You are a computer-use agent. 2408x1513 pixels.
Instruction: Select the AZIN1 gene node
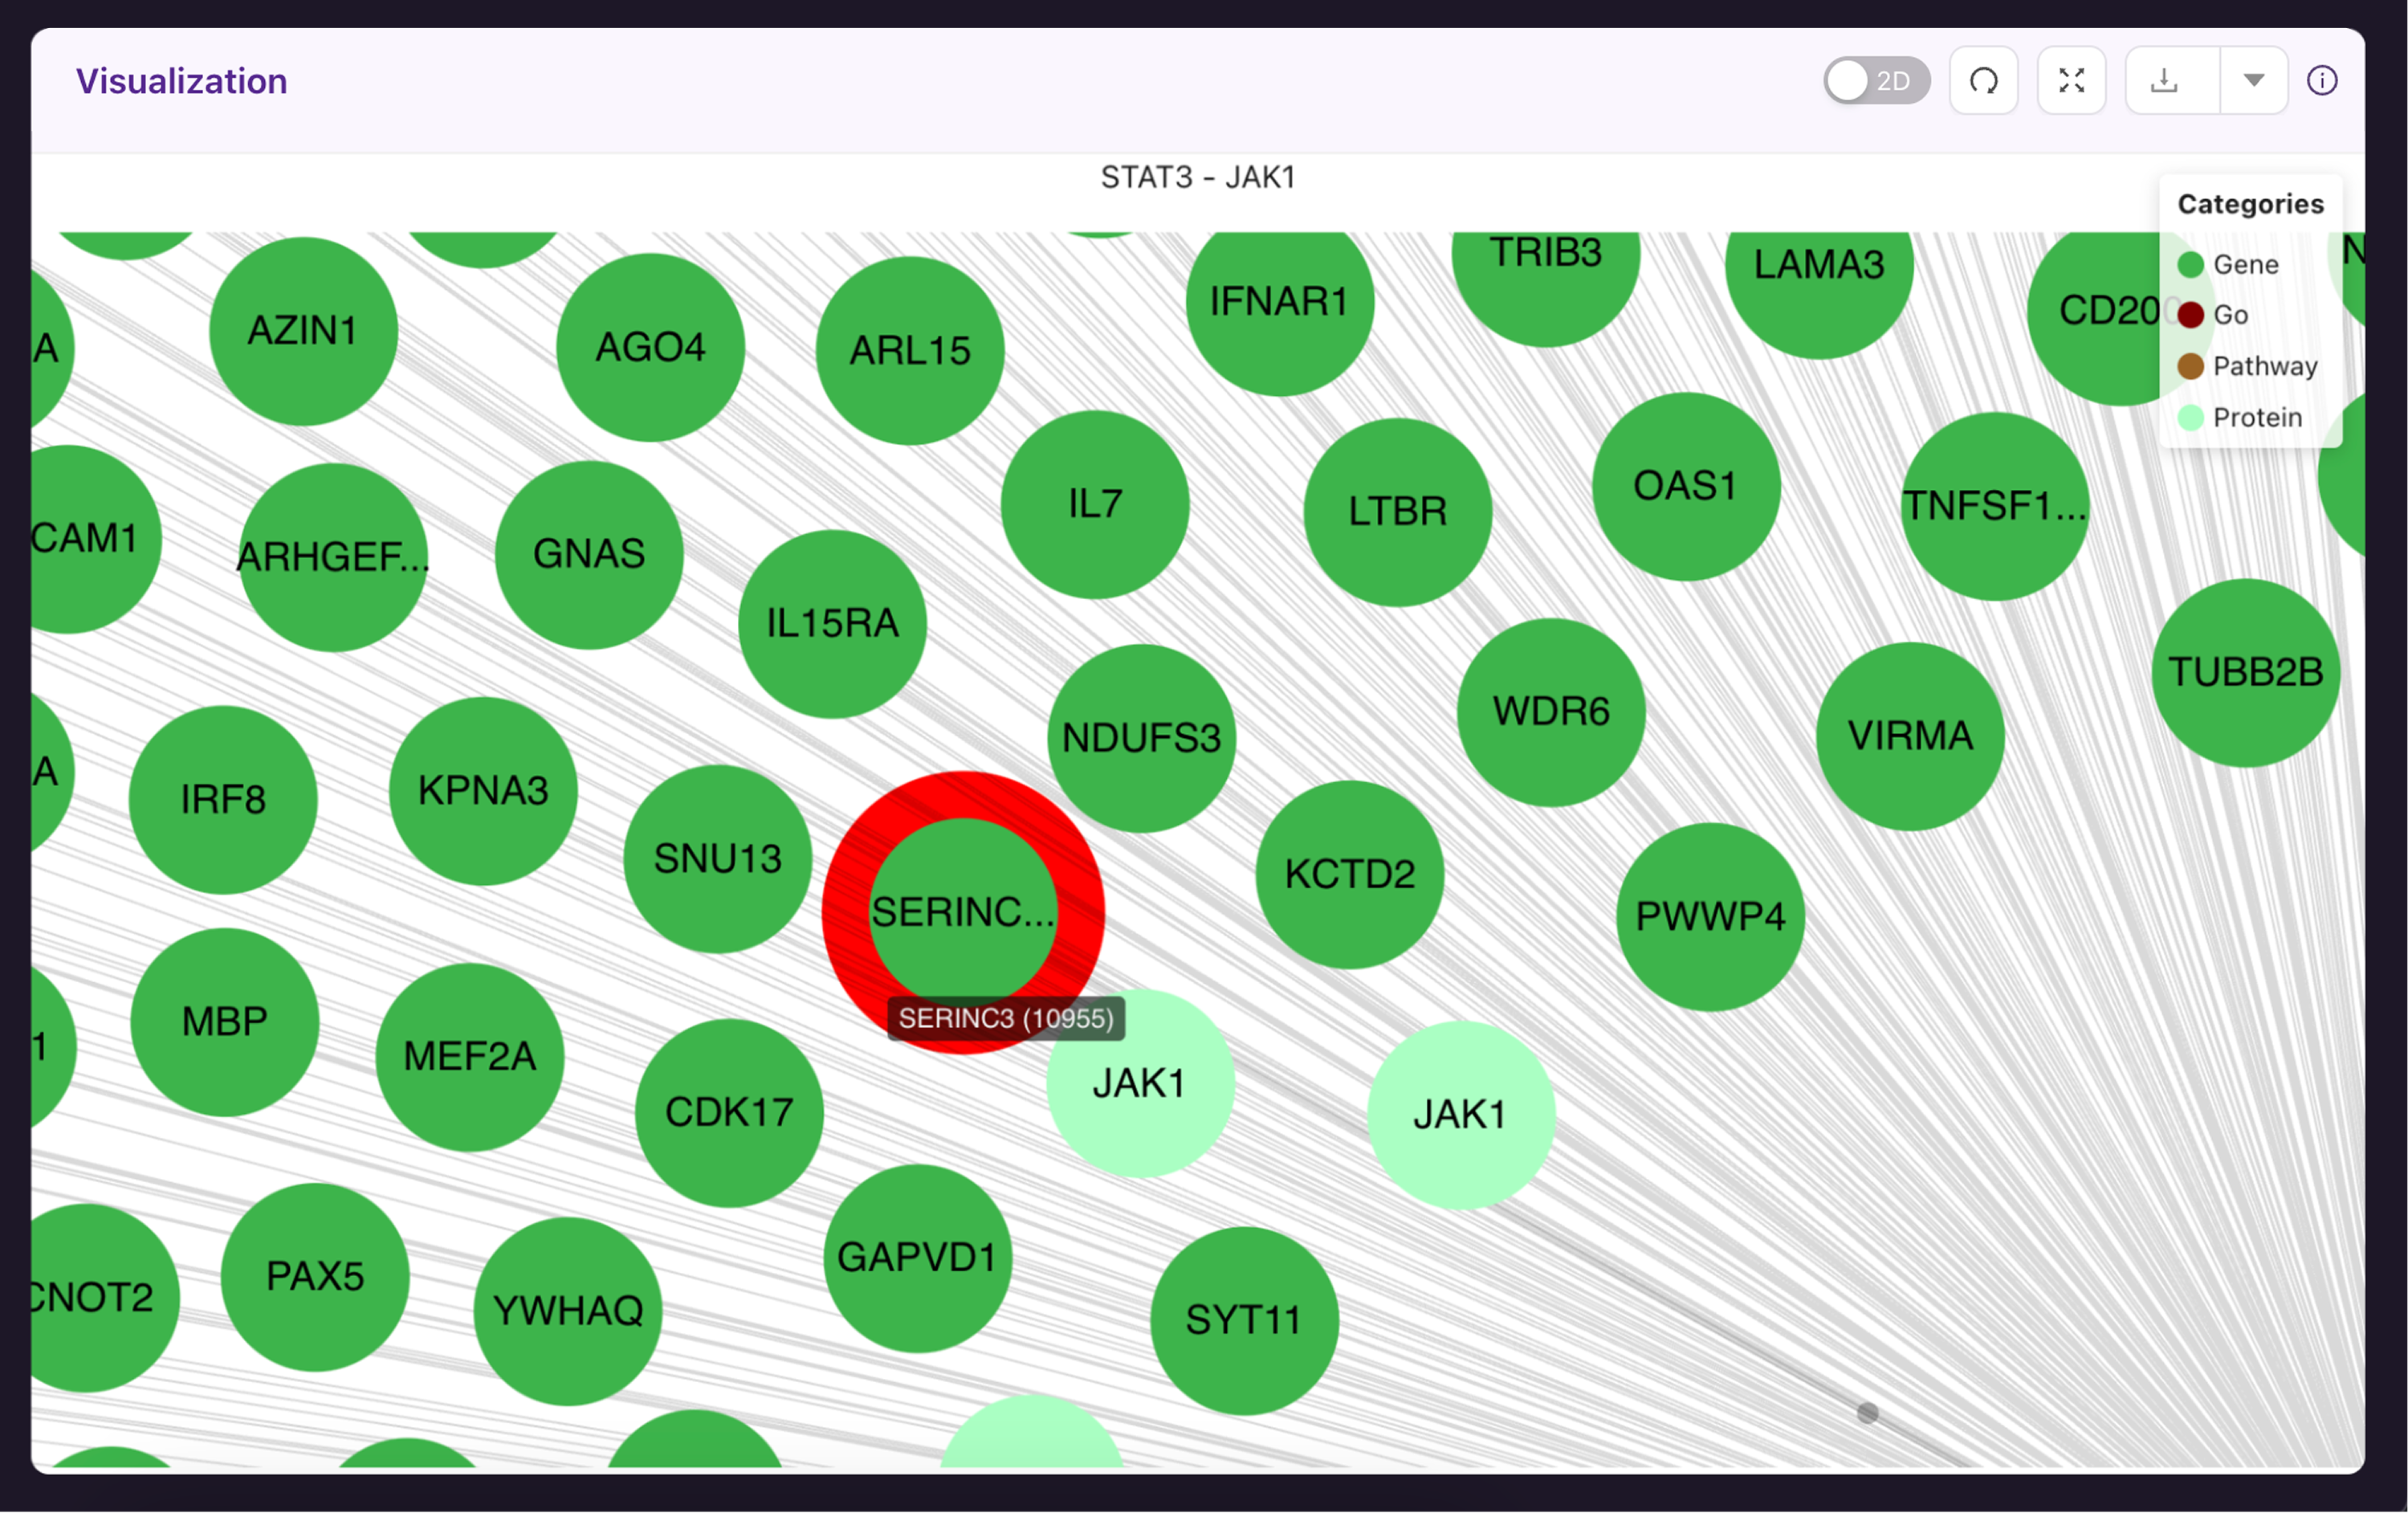tap(303, 331)
